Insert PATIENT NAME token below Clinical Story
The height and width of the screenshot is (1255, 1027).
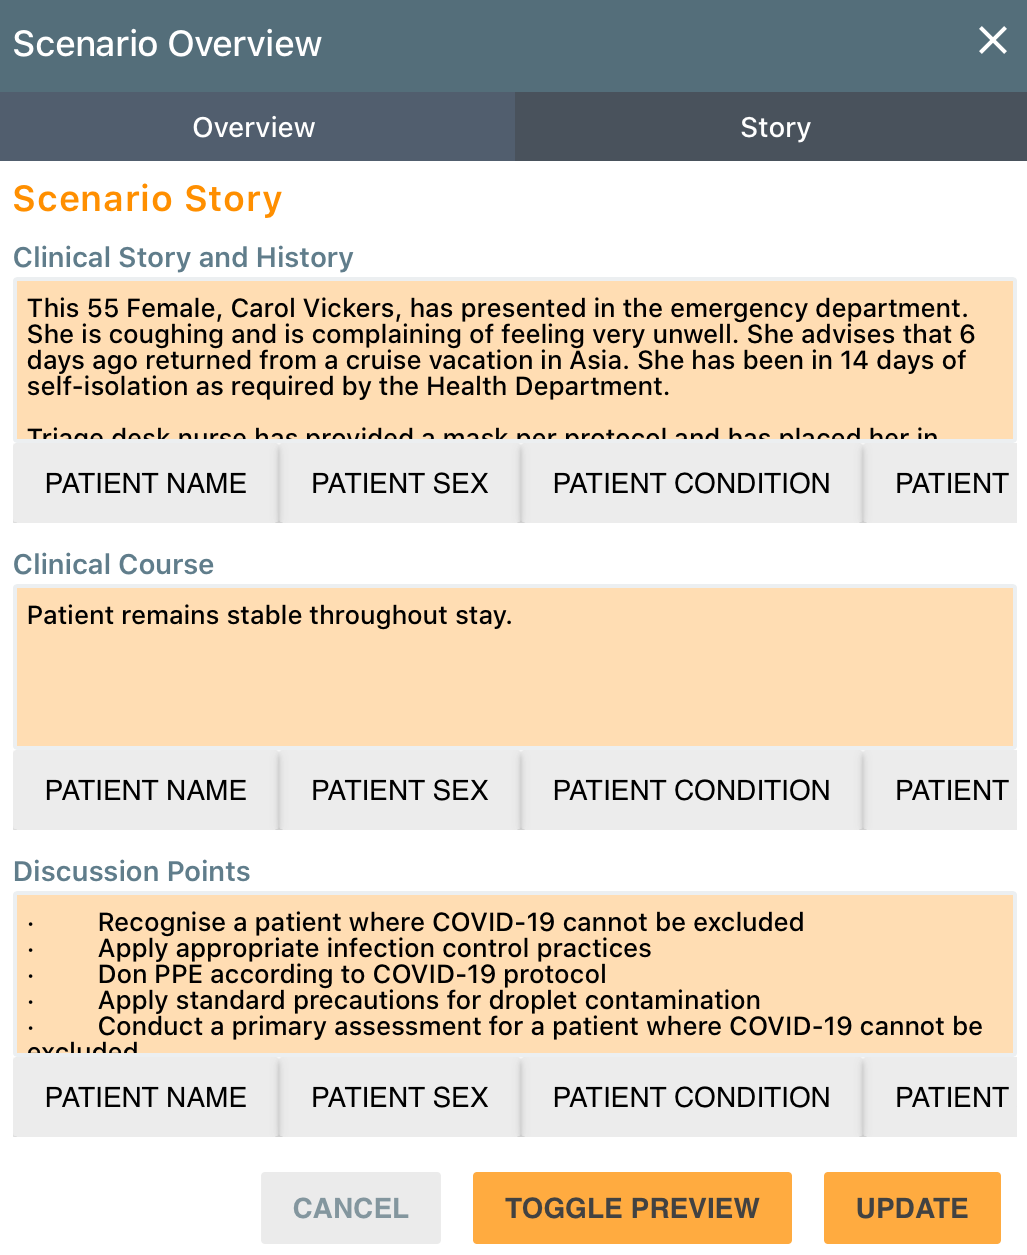[x=145, y=483]
